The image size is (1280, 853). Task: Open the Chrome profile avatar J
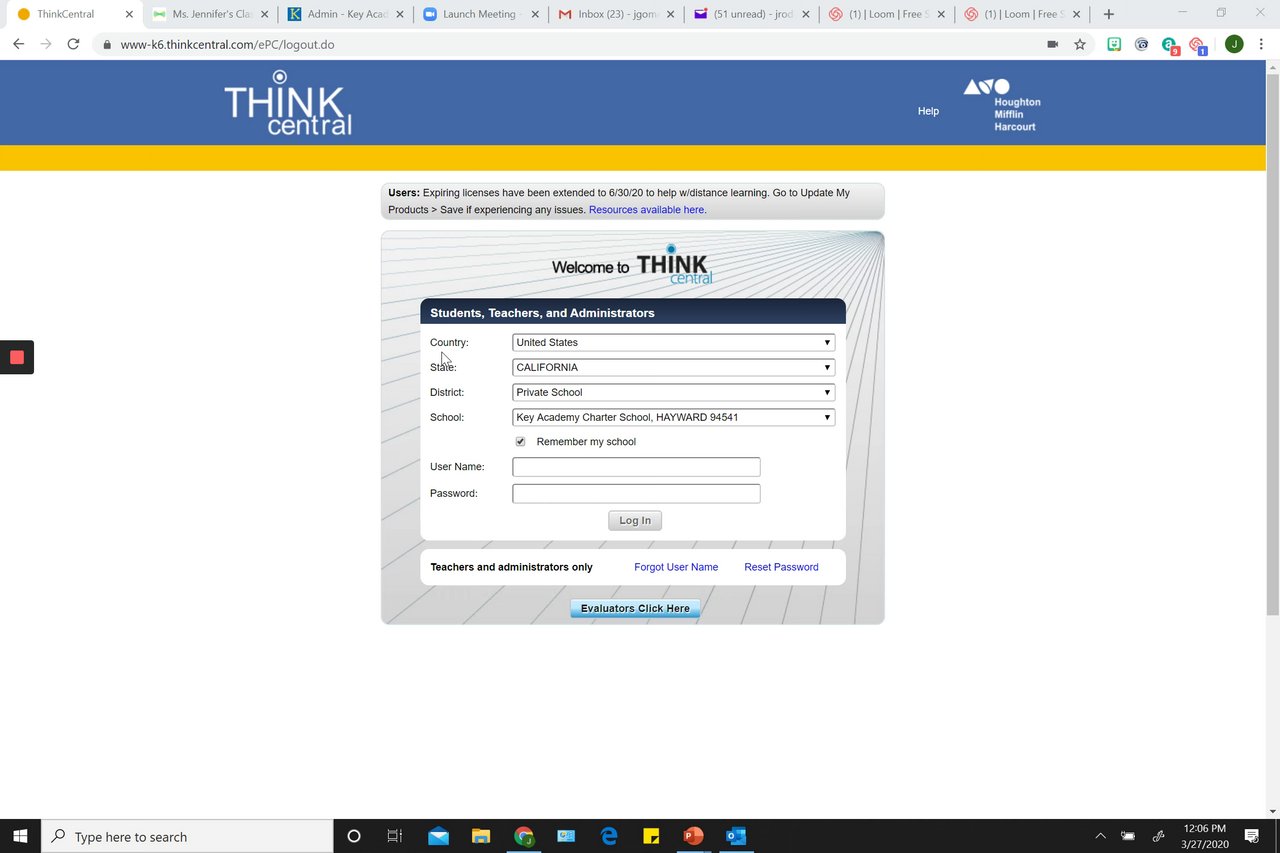coord(1234,44)
